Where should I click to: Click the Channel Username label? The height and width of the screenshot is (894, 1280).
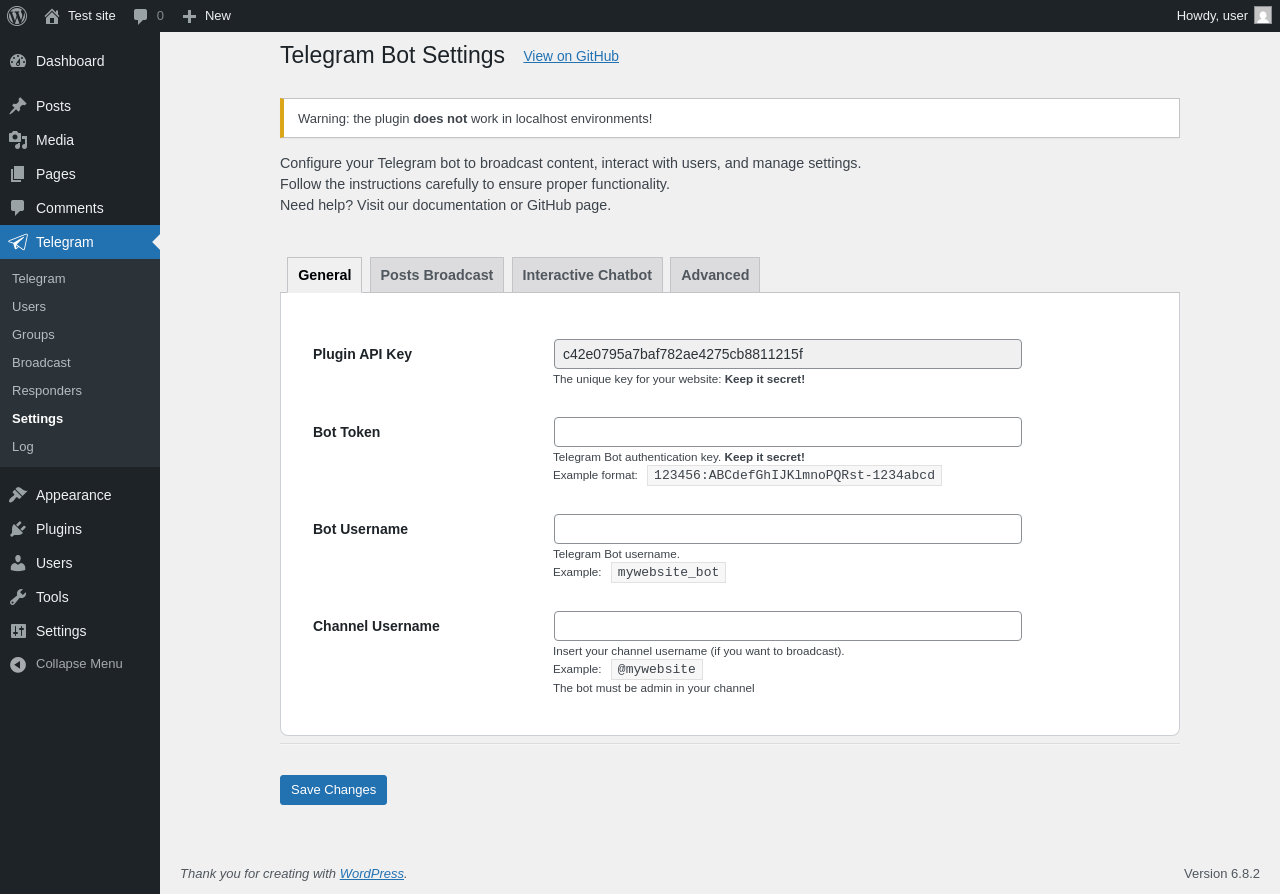(376, 626)
